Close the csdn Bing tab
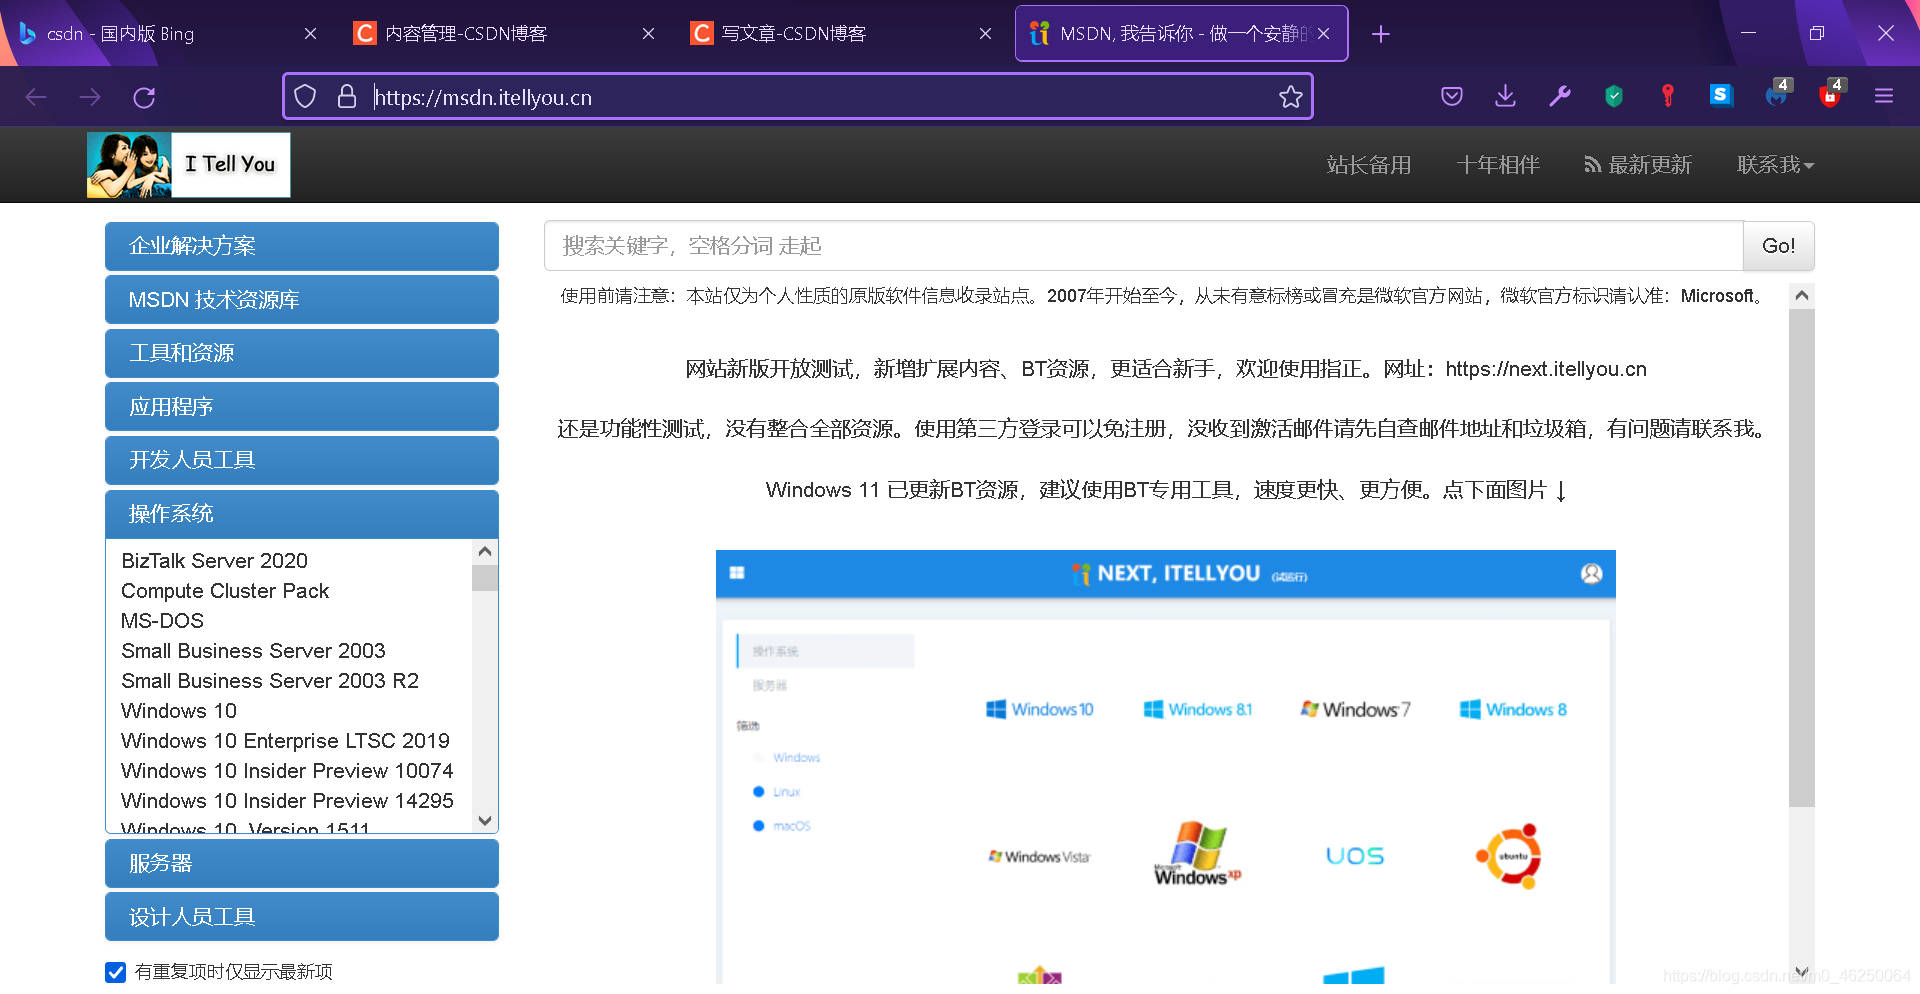1920x994 pixels. [310, 34]
